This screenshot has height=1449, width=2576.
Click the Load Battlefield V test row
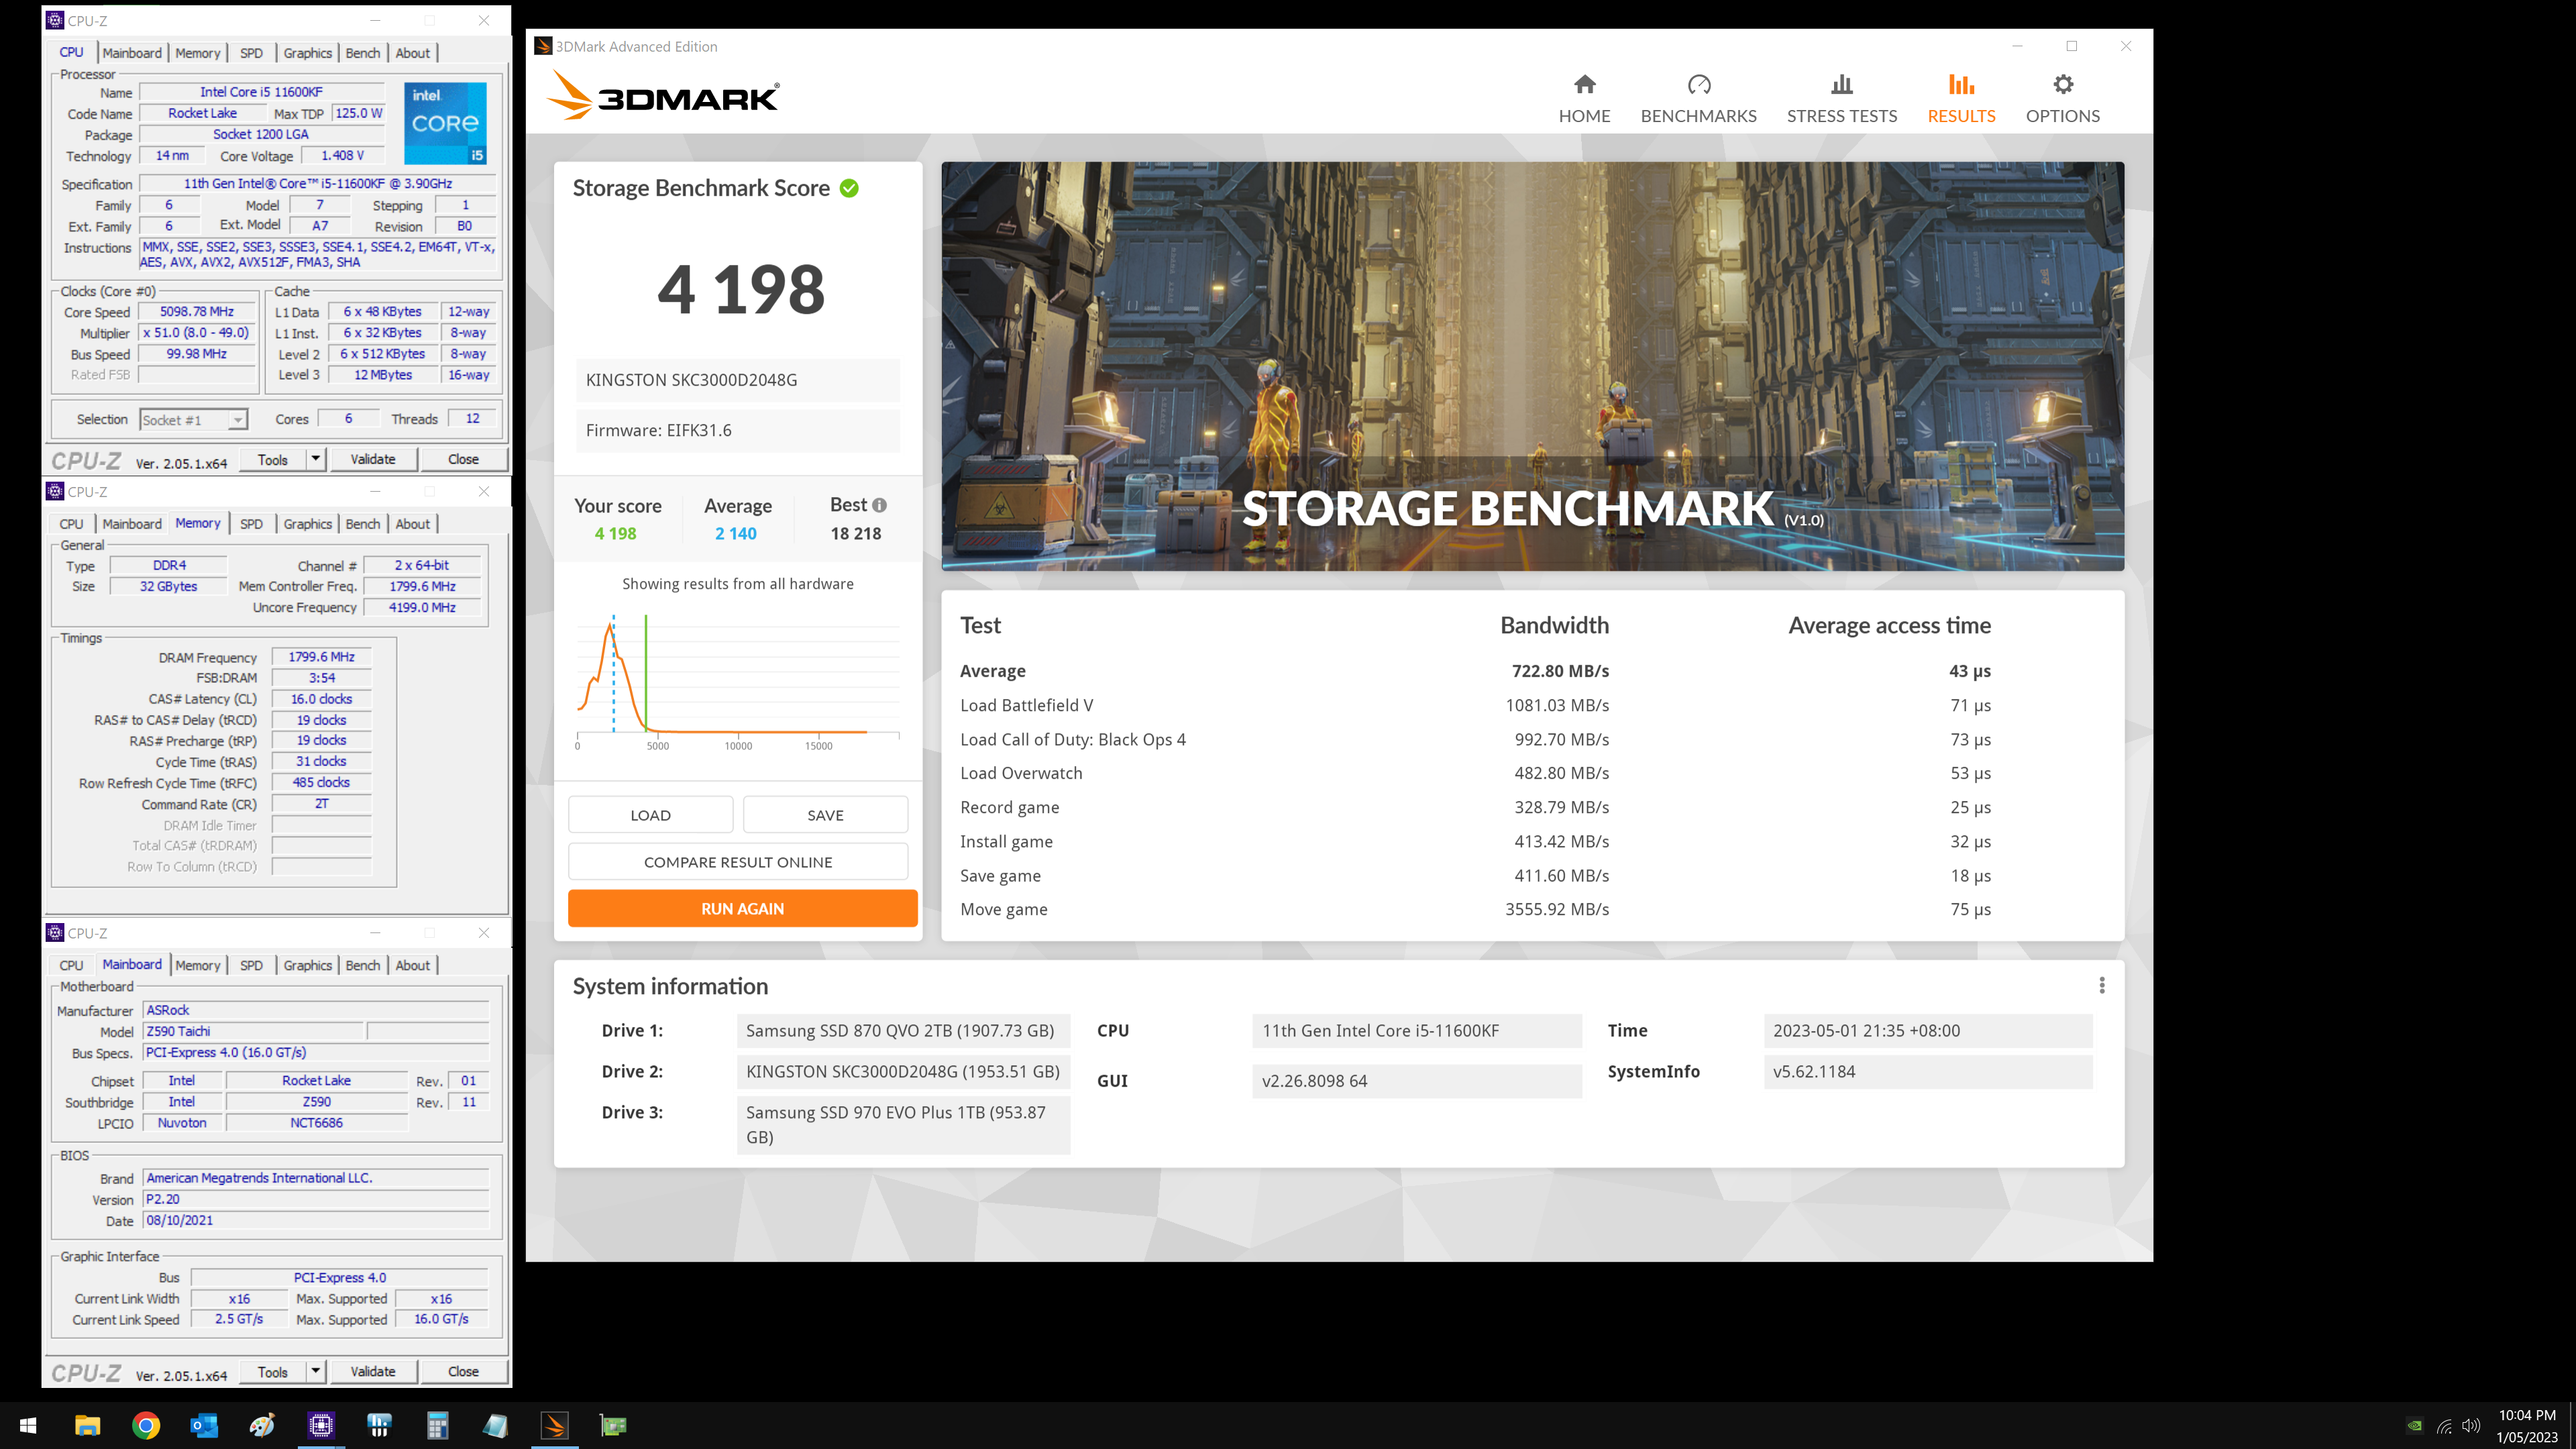(1475, 705)
